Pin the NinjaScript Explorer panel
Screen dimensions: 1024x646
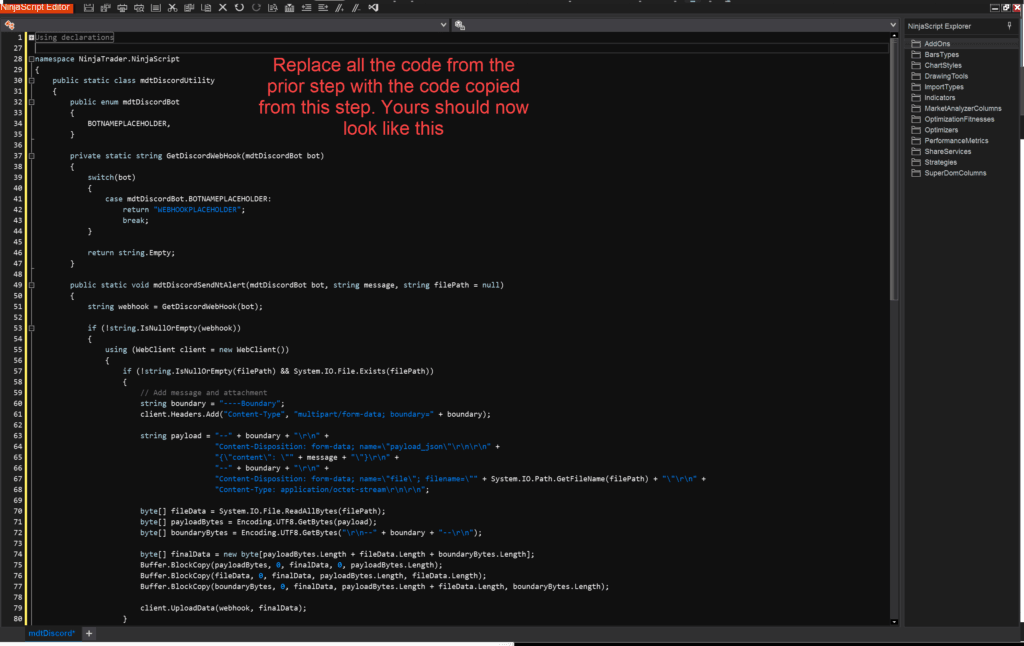[x=1010, y=26]
